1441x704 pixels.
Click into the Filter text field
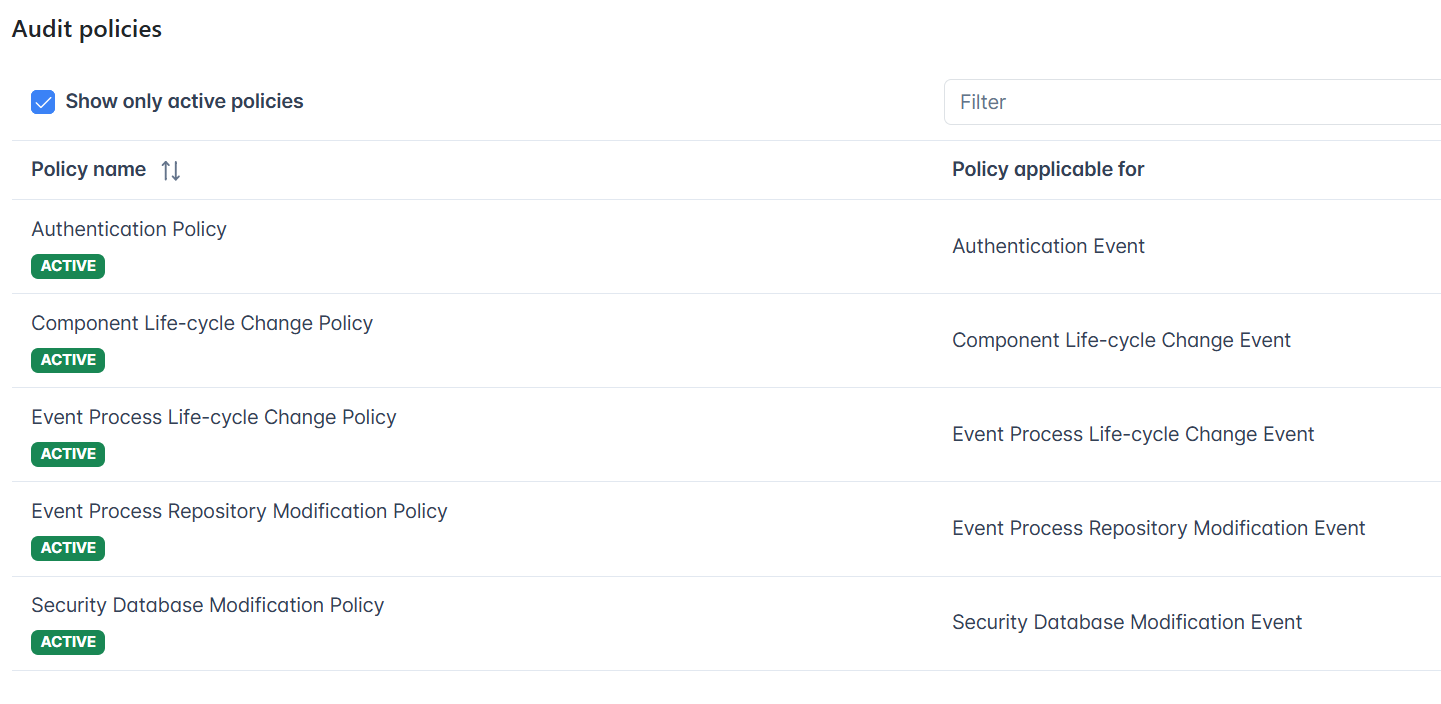click(x=1192, y=102)
